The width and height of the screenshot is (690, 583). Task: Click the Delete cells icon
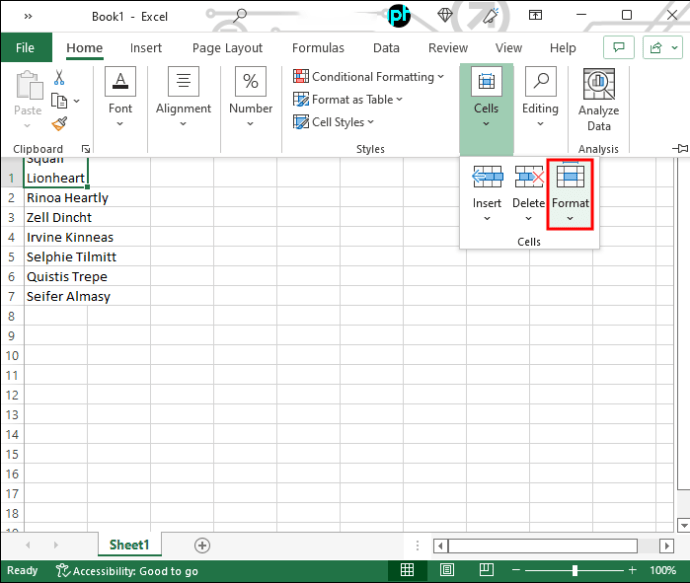[529, 176]
